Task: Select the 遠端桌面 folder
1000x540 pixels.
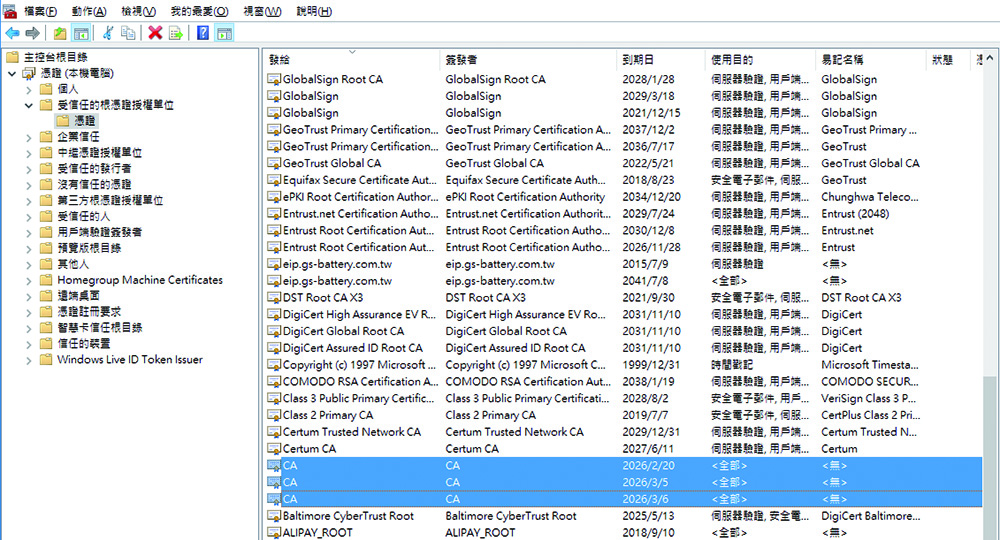Action: click(x=78, y=296)
